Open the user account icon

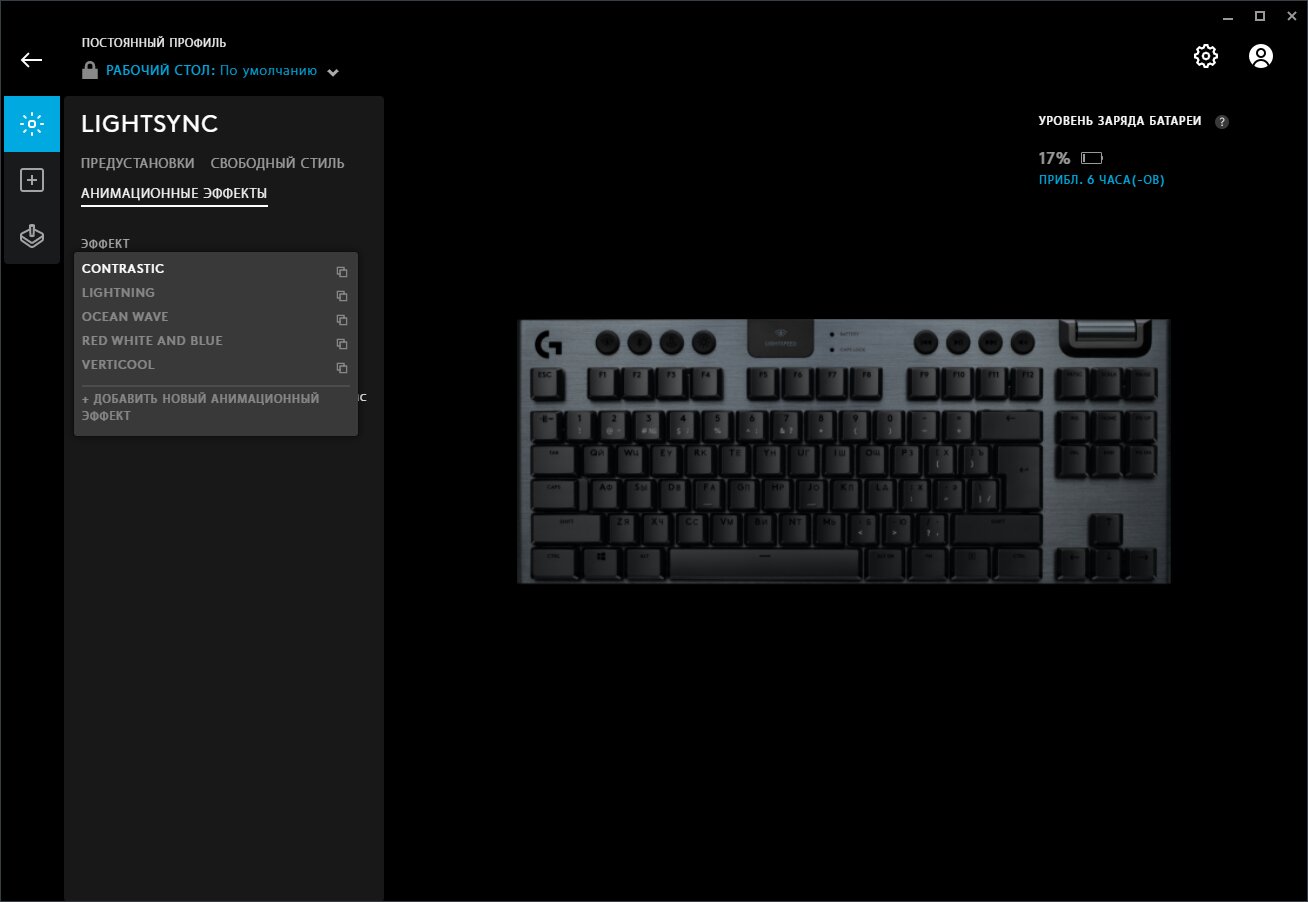pyautogui.click(x=1261, y=56)
